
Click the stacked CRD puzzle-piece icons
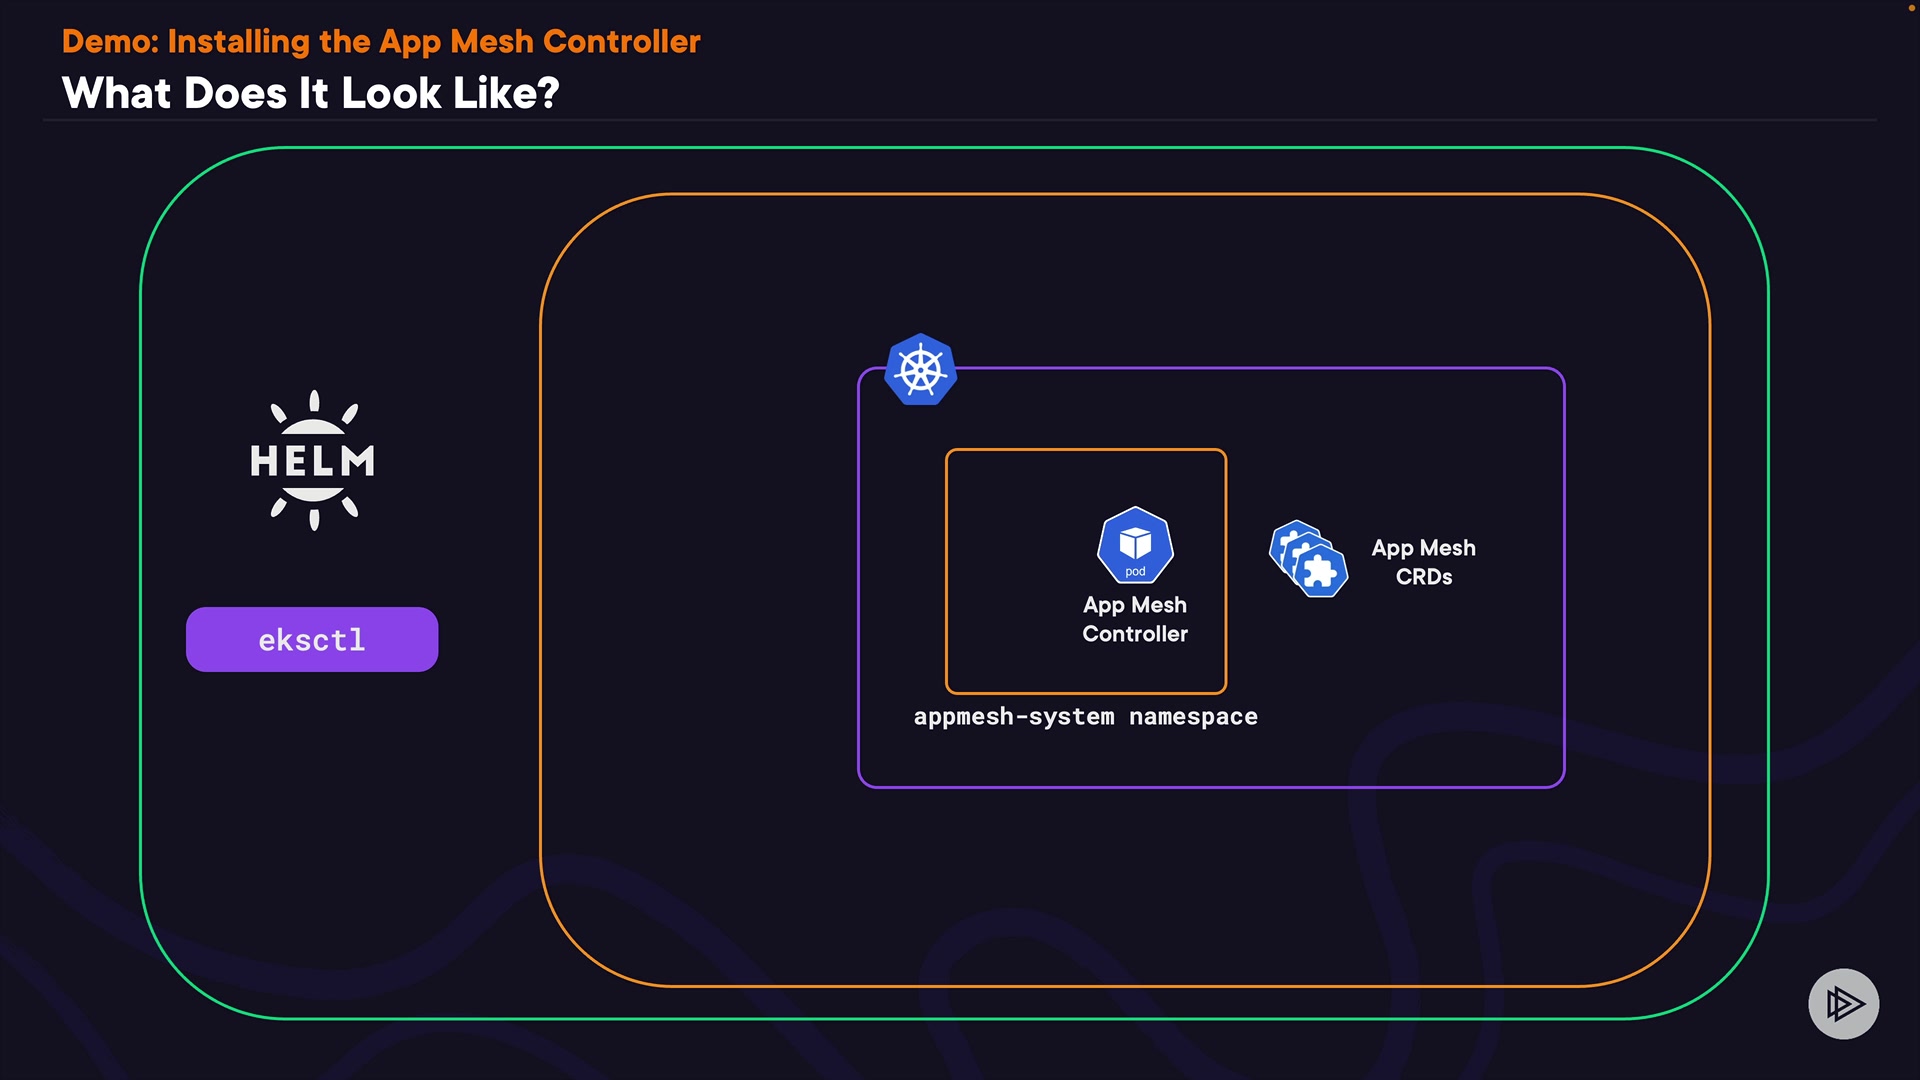[1308, 558]
